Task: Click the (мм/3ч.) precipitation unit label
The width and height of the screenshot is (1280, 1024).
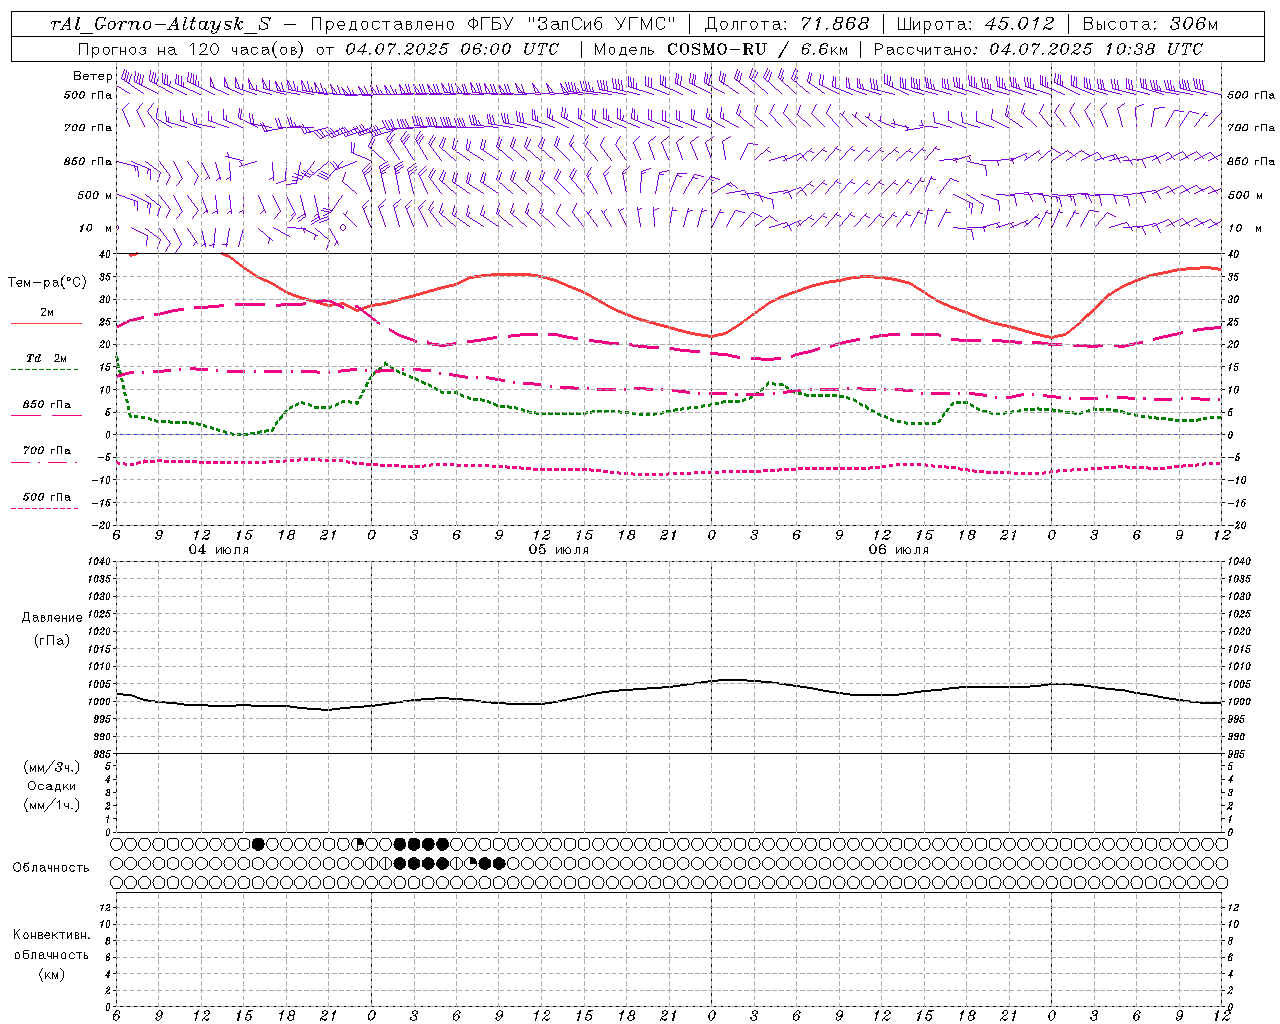Action: coord(52,767)
